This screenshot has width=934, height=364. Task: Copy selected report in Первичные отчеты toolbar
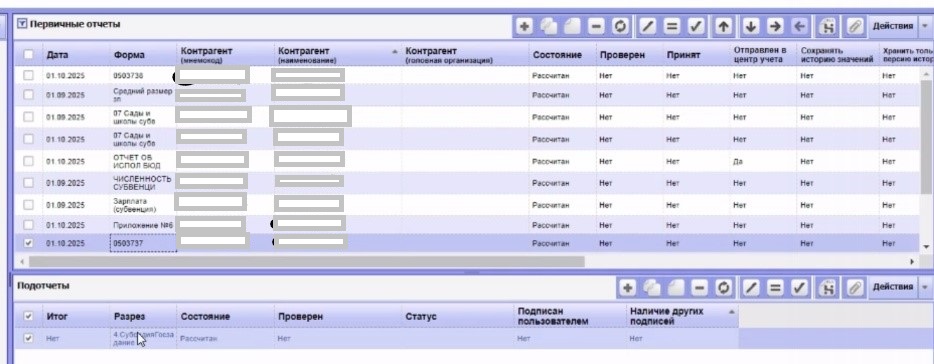tap(548, 26)
